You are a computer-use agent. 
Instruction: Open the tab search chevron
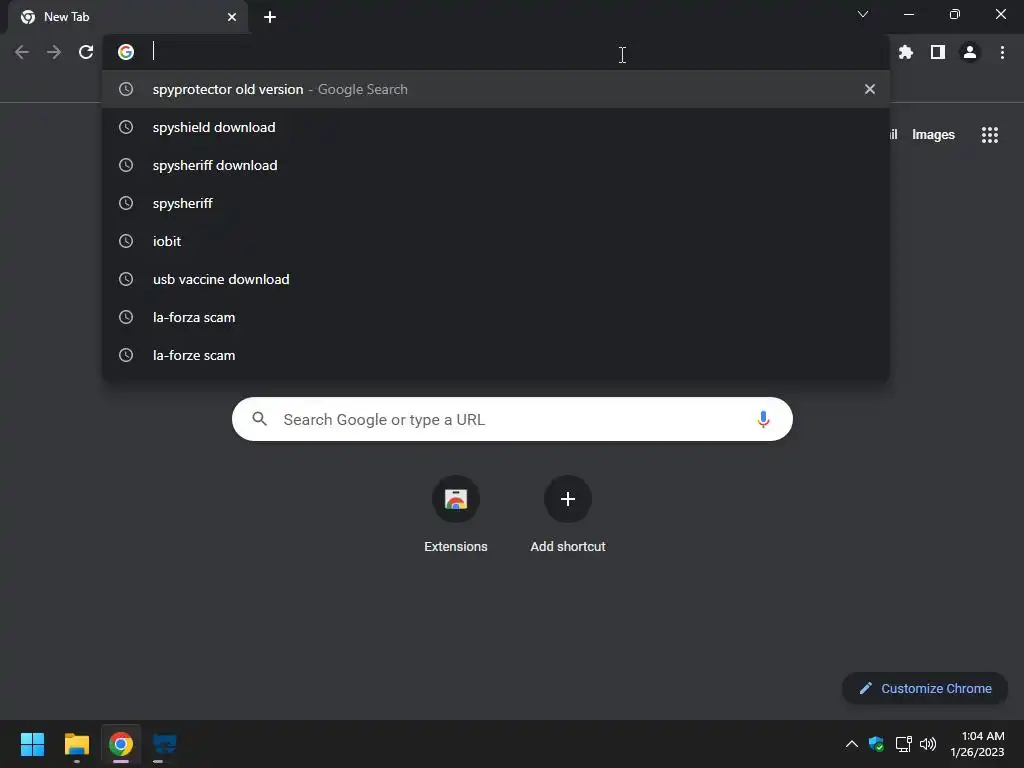click(863, 14)
